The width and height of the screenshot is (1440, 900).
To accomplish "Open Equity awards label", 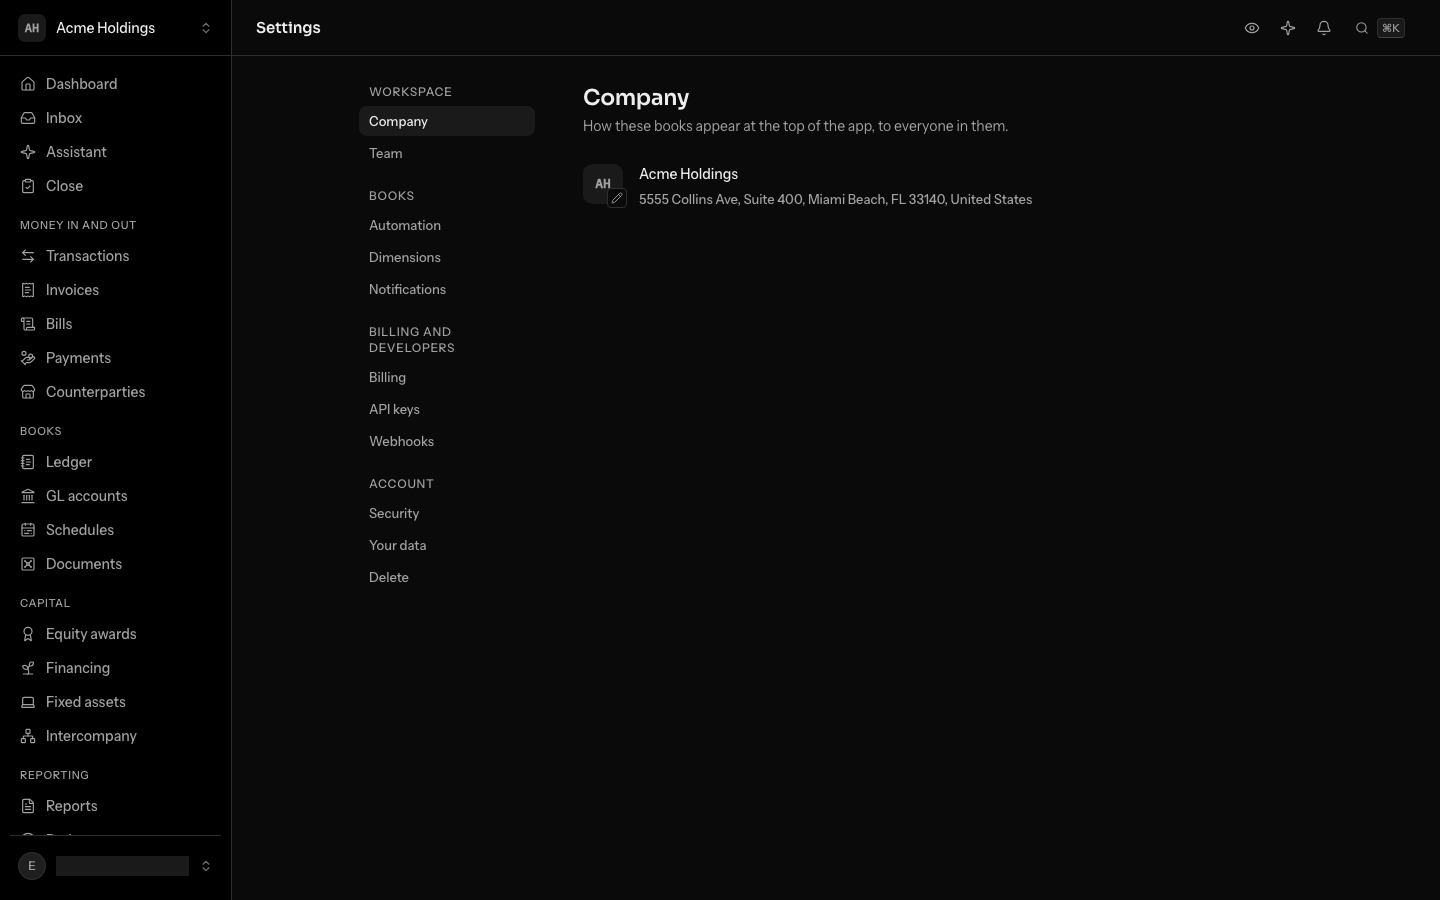I will click(x=91, y=634).
